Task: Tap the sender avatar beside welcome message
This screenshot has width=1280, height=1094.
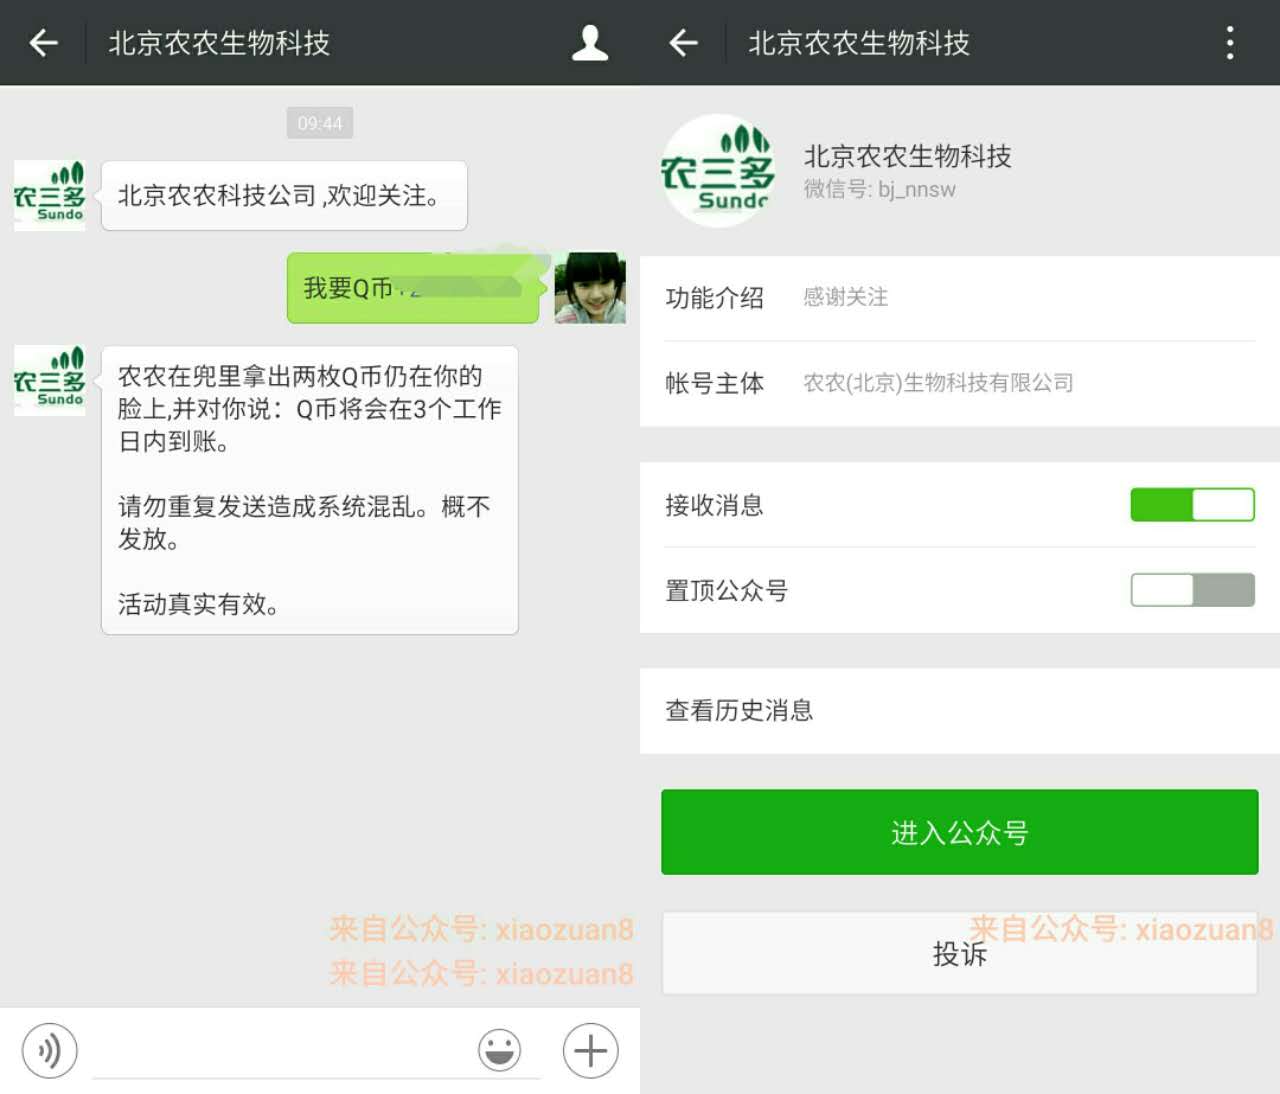Action: coord(49,195)
